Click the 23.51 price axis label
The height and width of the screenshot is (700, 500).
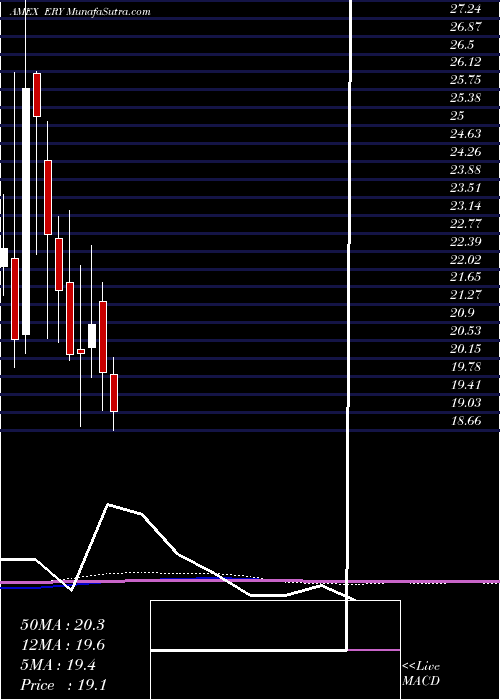point(466,188)
